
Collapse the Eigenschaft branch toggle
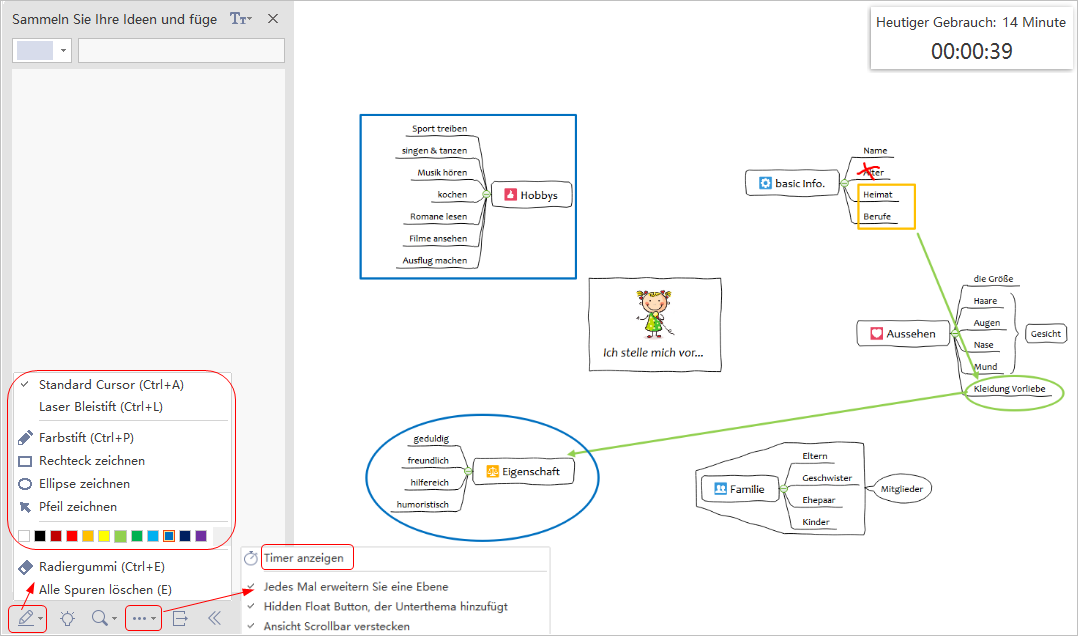click(x=468, y=472)
